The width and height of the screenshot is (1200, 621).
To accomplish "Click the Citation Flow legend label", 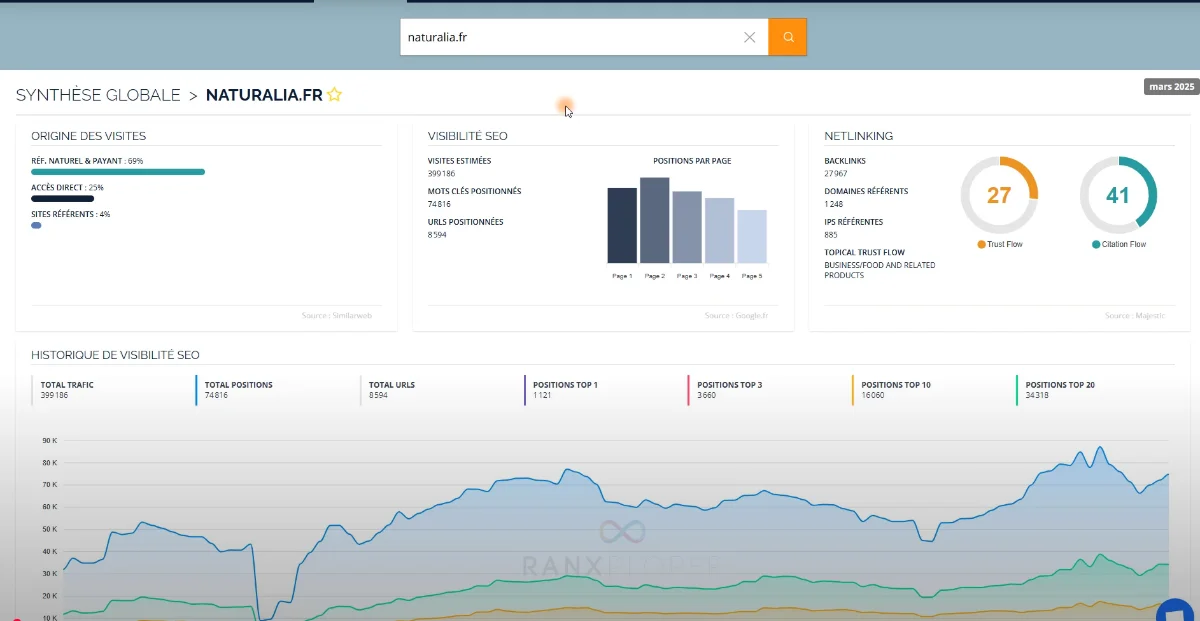I will point(1119,244).
